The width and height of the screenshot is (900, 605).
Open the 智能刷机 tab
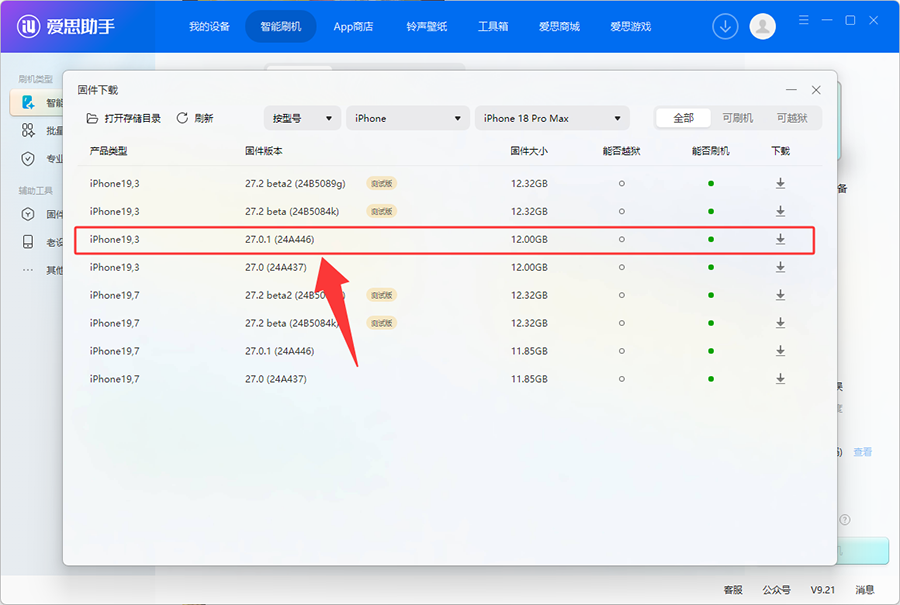(281, 26)
